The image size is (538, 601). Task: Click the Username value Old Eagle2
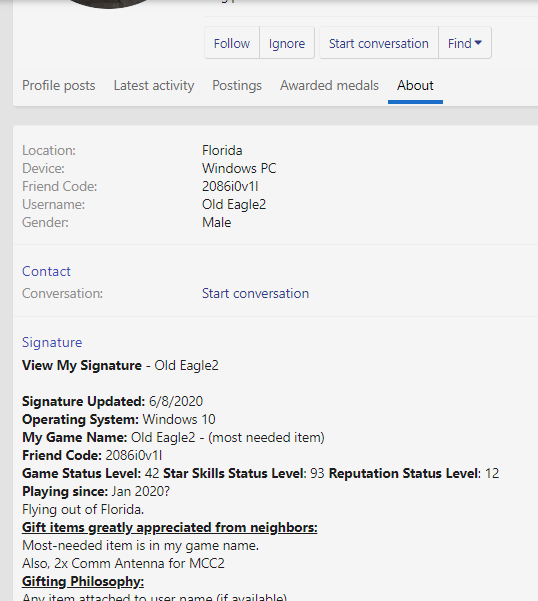pos(234,204)
